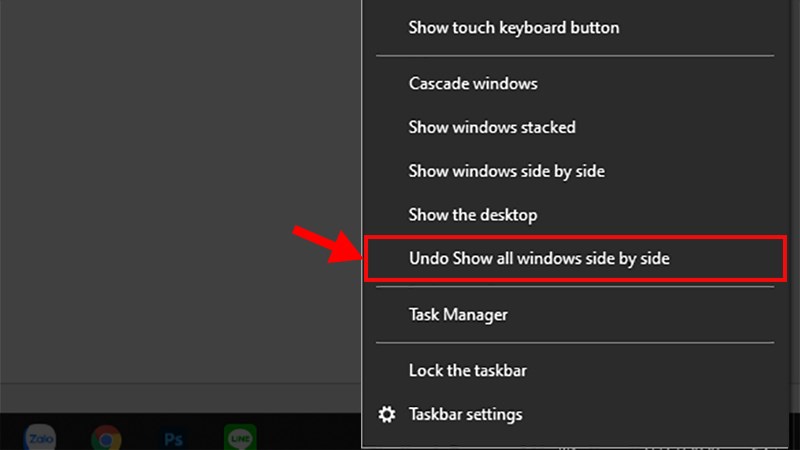The height and width of the screenshot is (450, 800).
Task: Click the empty taskbar space between Chrome and Ps
Action: [x=140, y=432]
